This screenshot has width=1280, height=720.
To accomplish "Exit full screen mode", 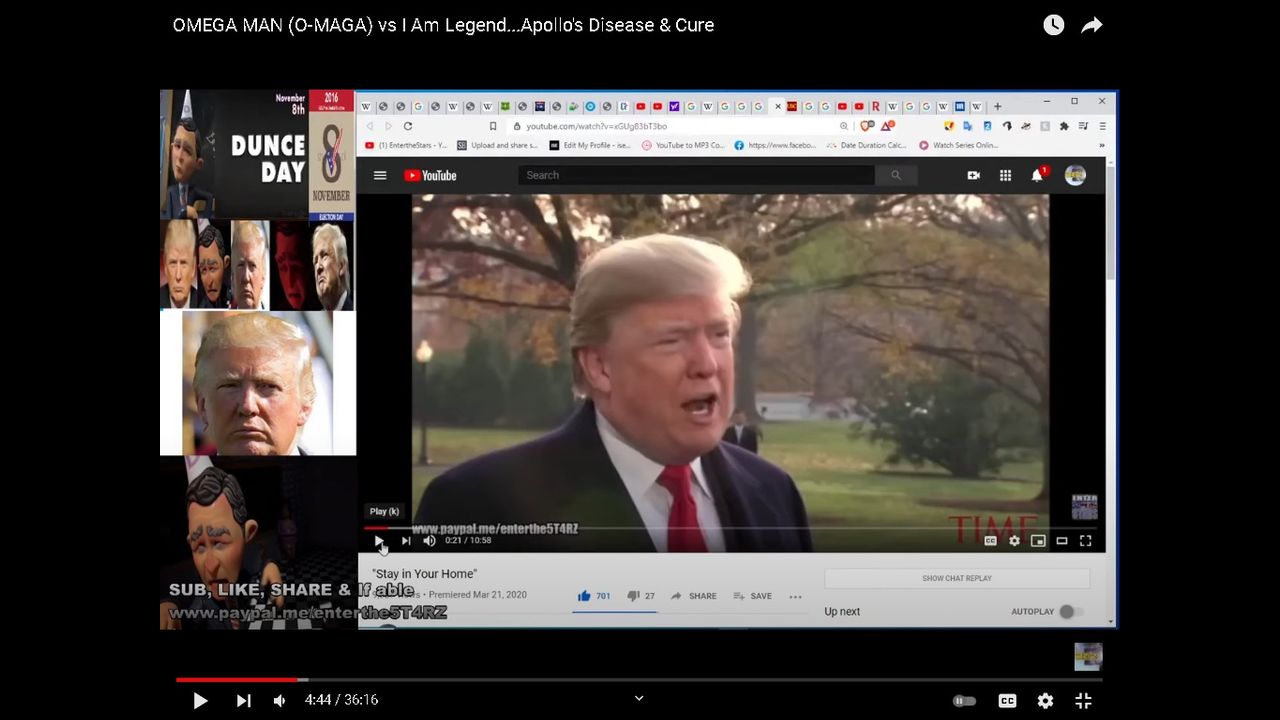I will click(x=1083, y=701).
